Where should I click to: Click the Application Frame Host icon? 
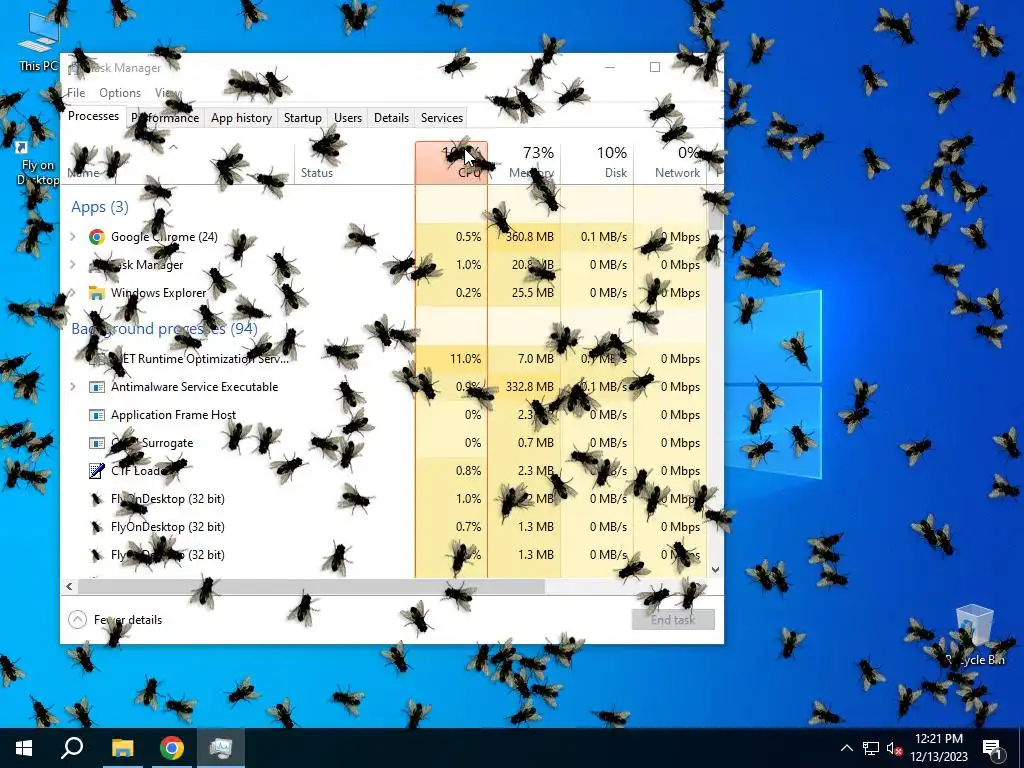[97, 415]
